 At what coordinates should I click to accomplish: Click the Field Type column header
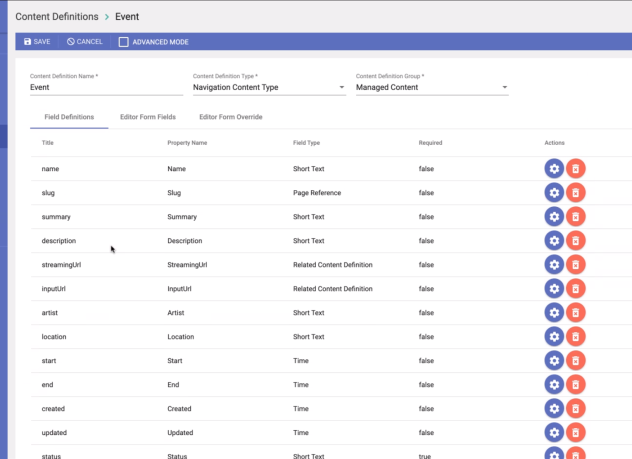click(306, 143)
